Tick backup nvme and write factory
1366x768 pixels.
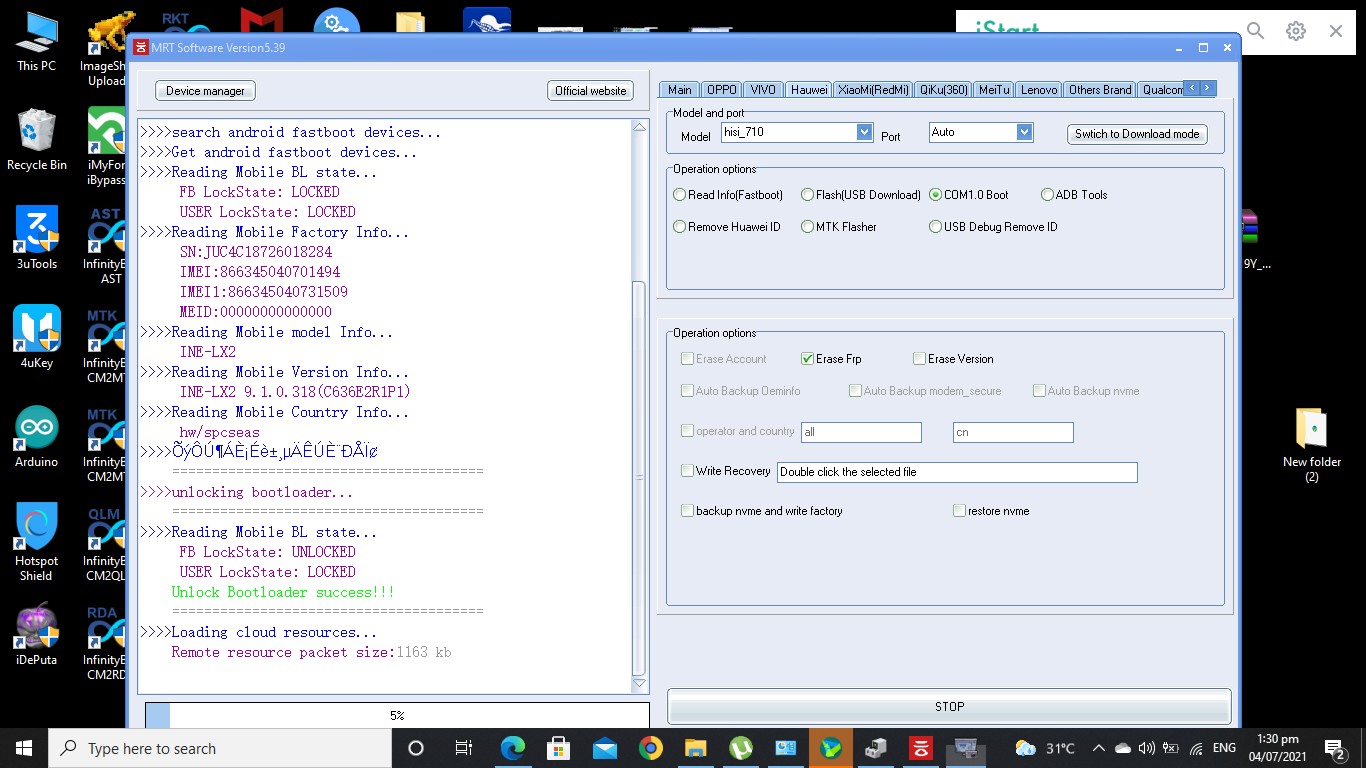point(687,511)
